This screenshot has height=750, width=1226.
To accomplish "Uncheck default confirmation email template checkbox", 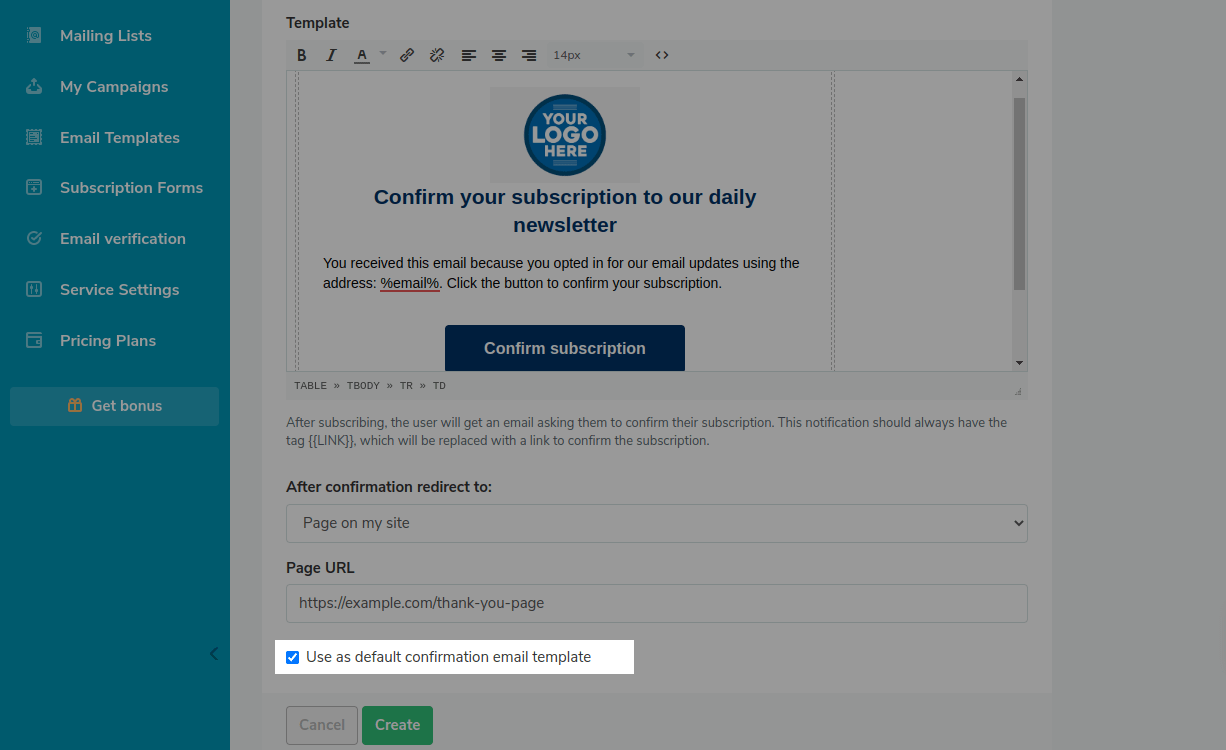I will [x=293, y=657].
